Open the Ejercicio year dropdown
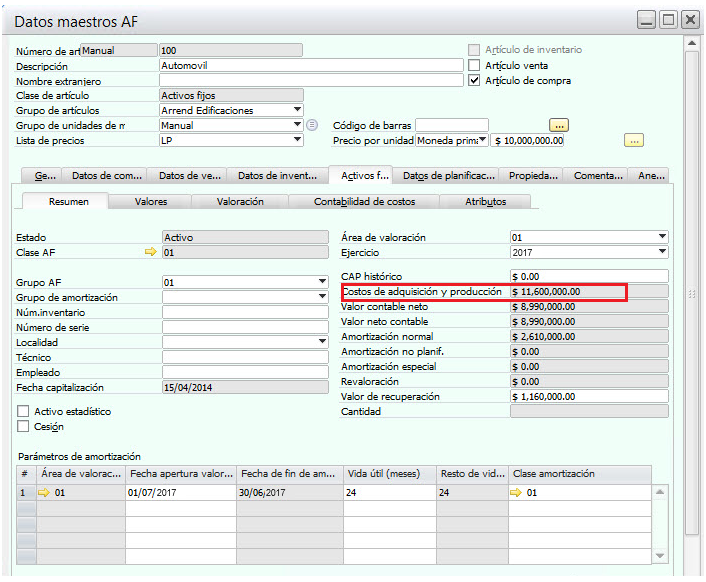 click(662, 252)
